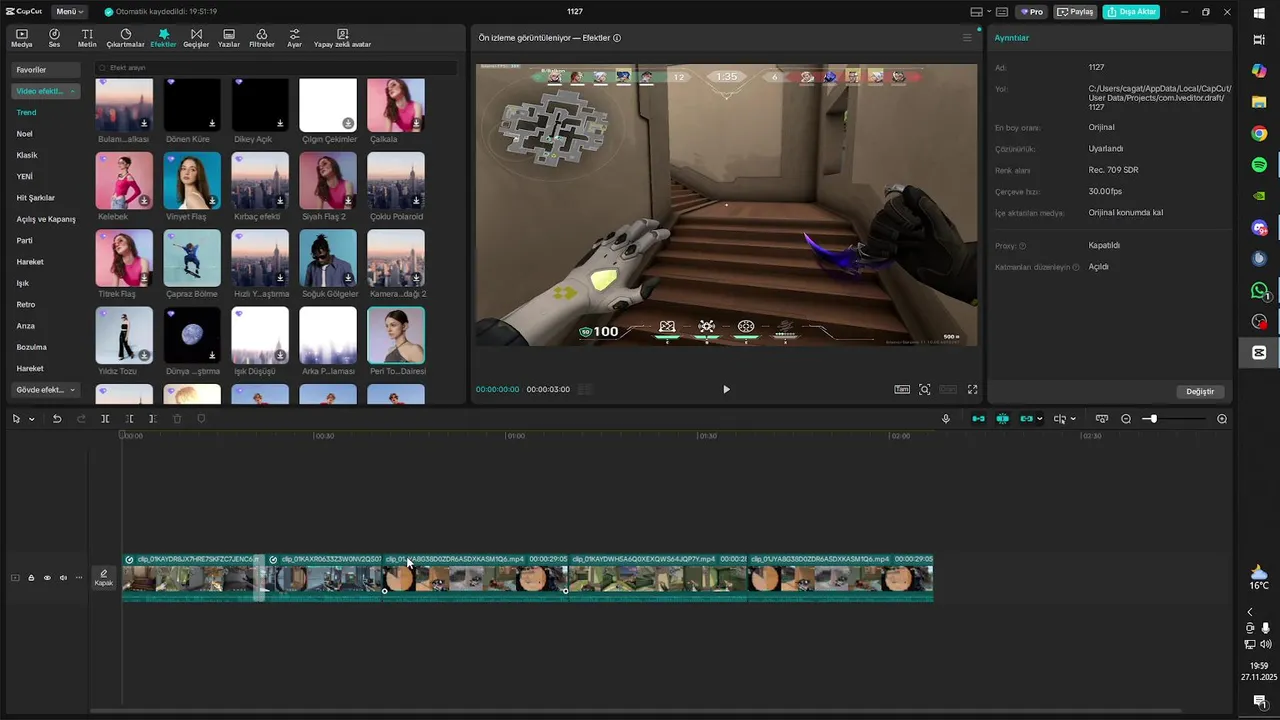
Task: Click the undo icon in timeline toolbar
Action: coord(57,419)
